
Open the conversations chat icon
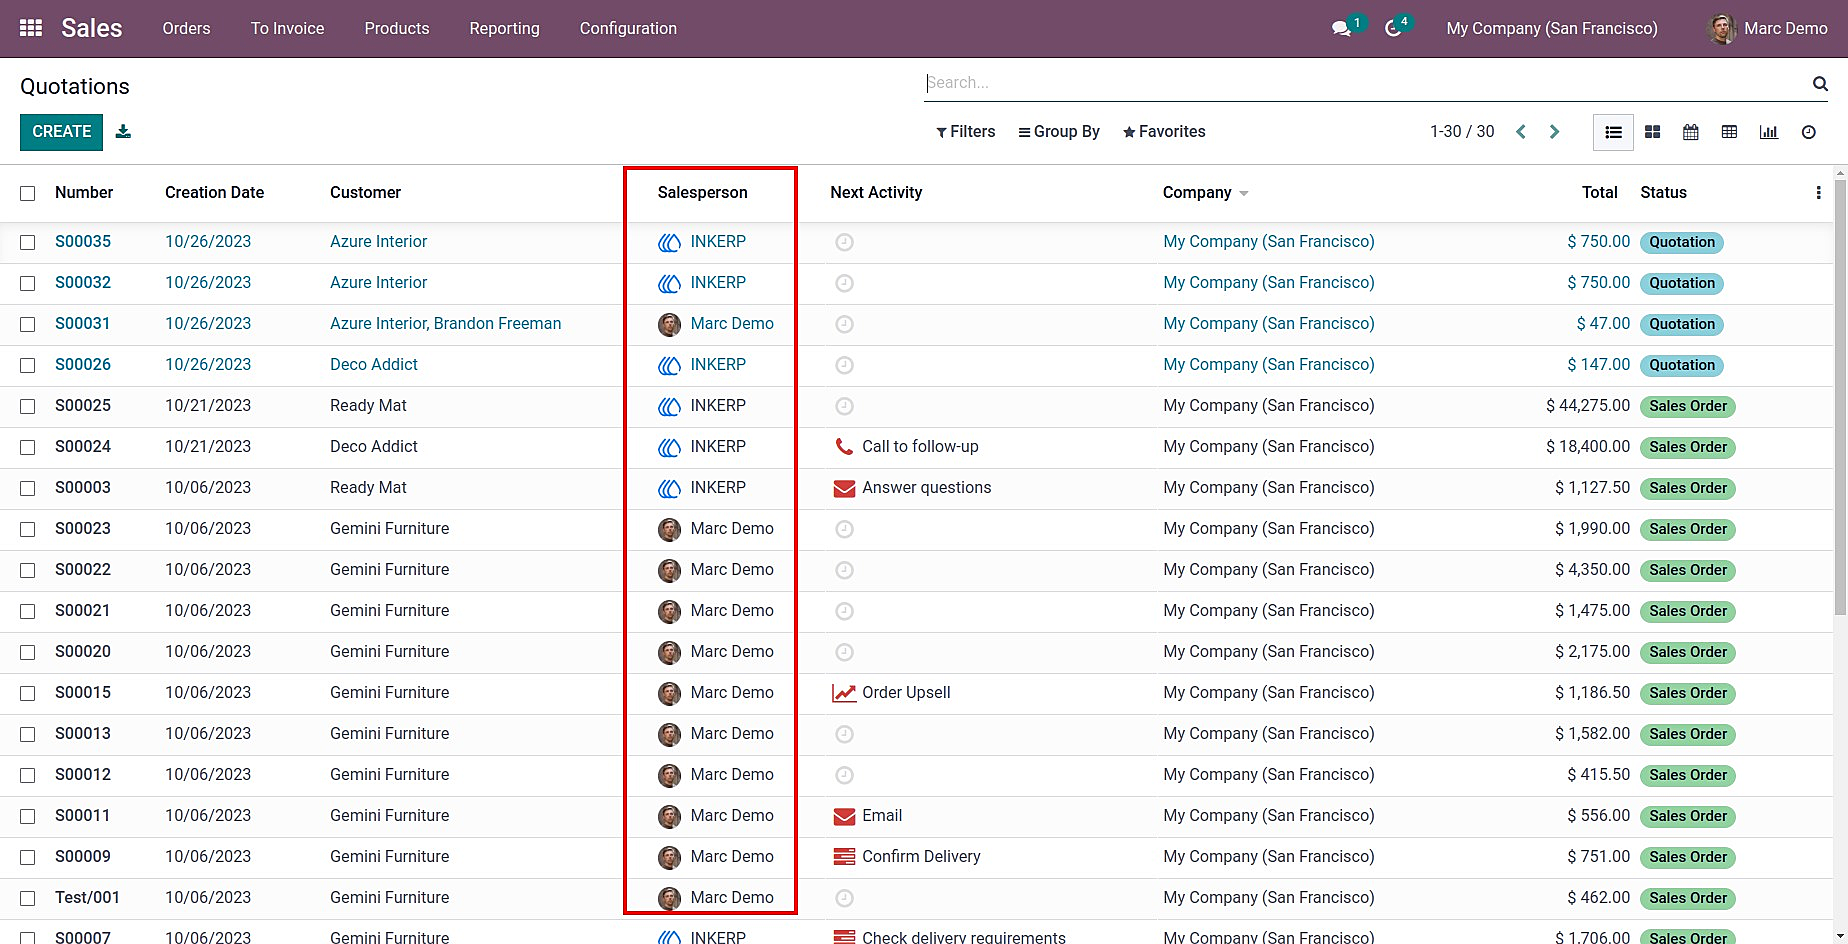tap(1342, 28)
